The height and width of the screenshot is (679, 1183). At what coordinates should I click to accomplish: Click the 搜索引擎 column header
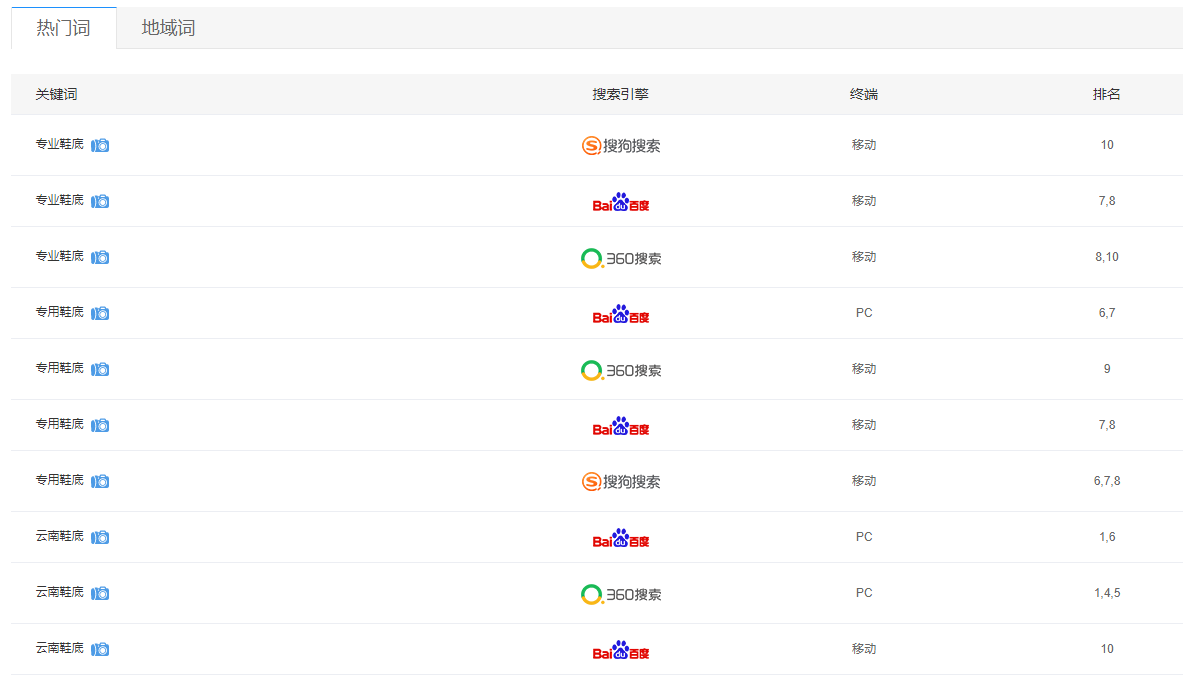pyautogui.click(x=621, y=94)
